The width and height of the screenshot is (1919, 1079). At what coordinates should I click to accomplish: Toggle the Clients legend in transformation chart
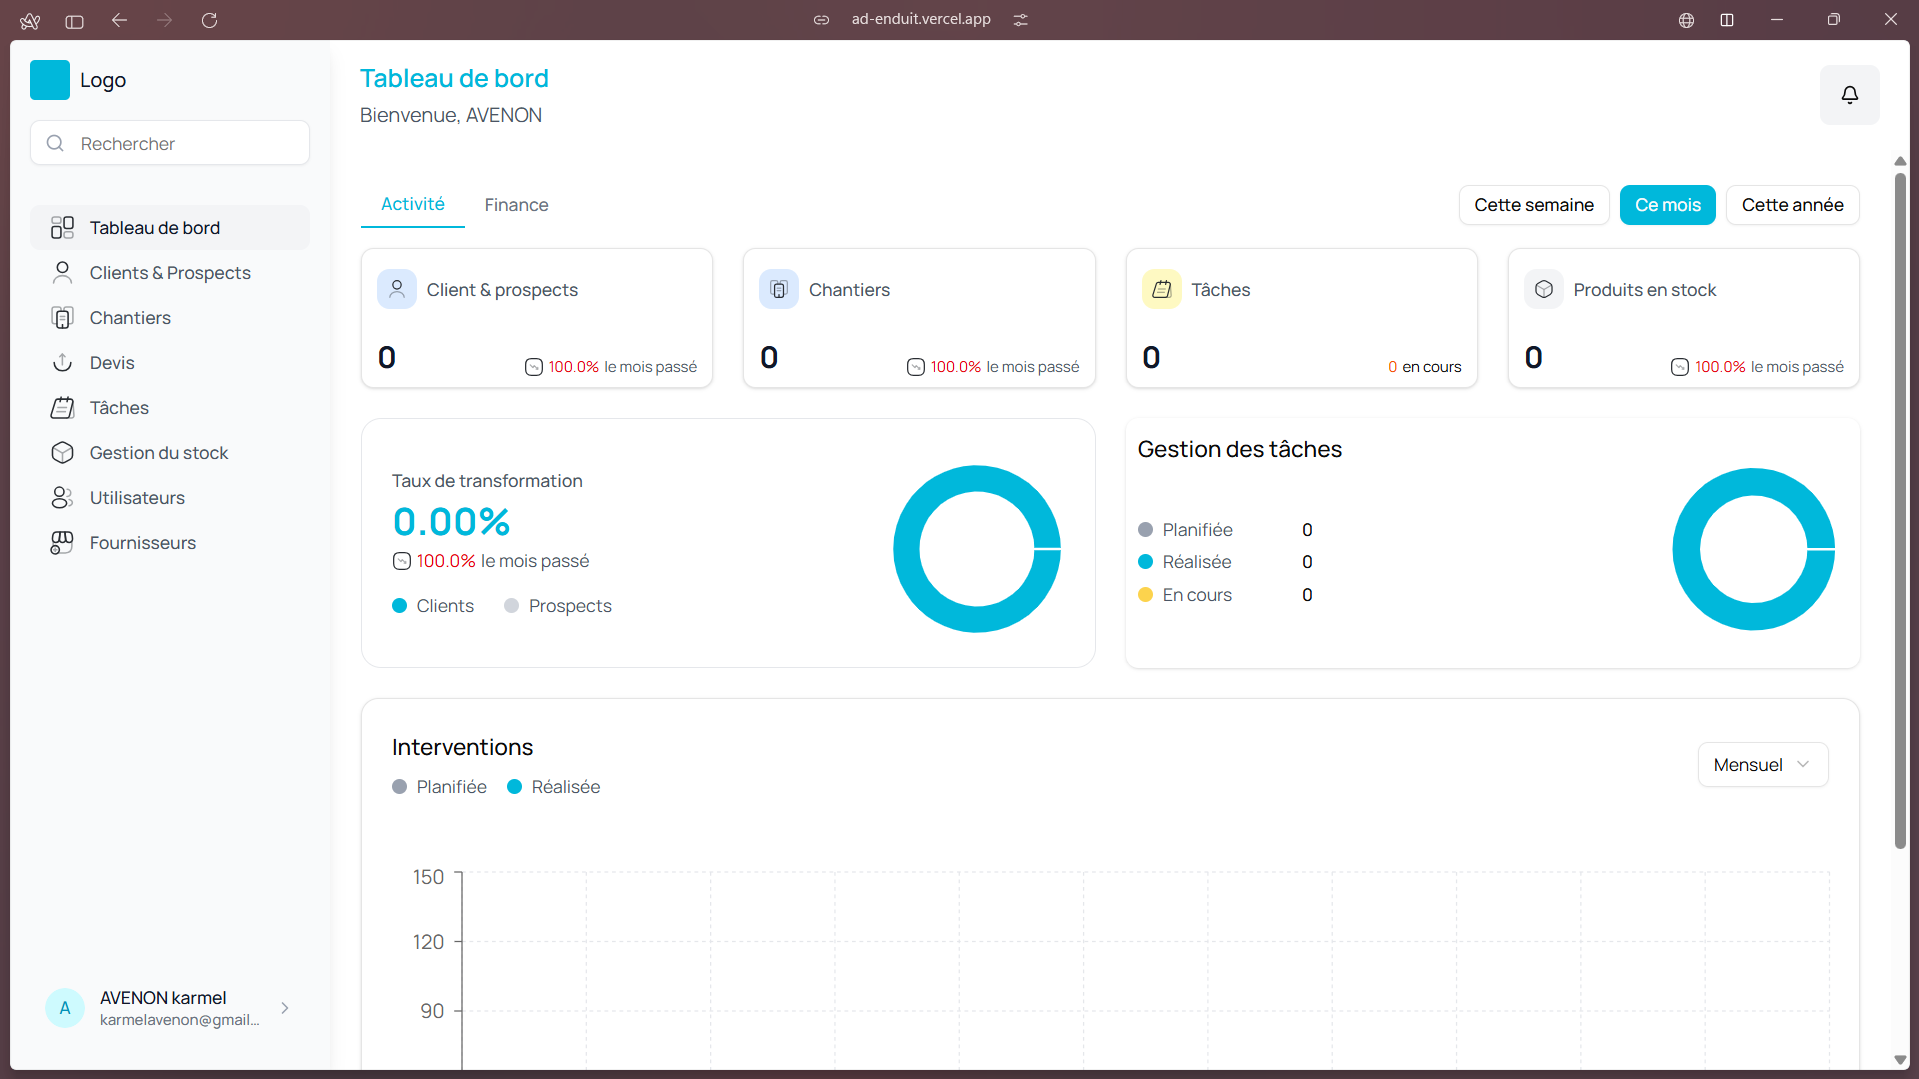(433, 606)
